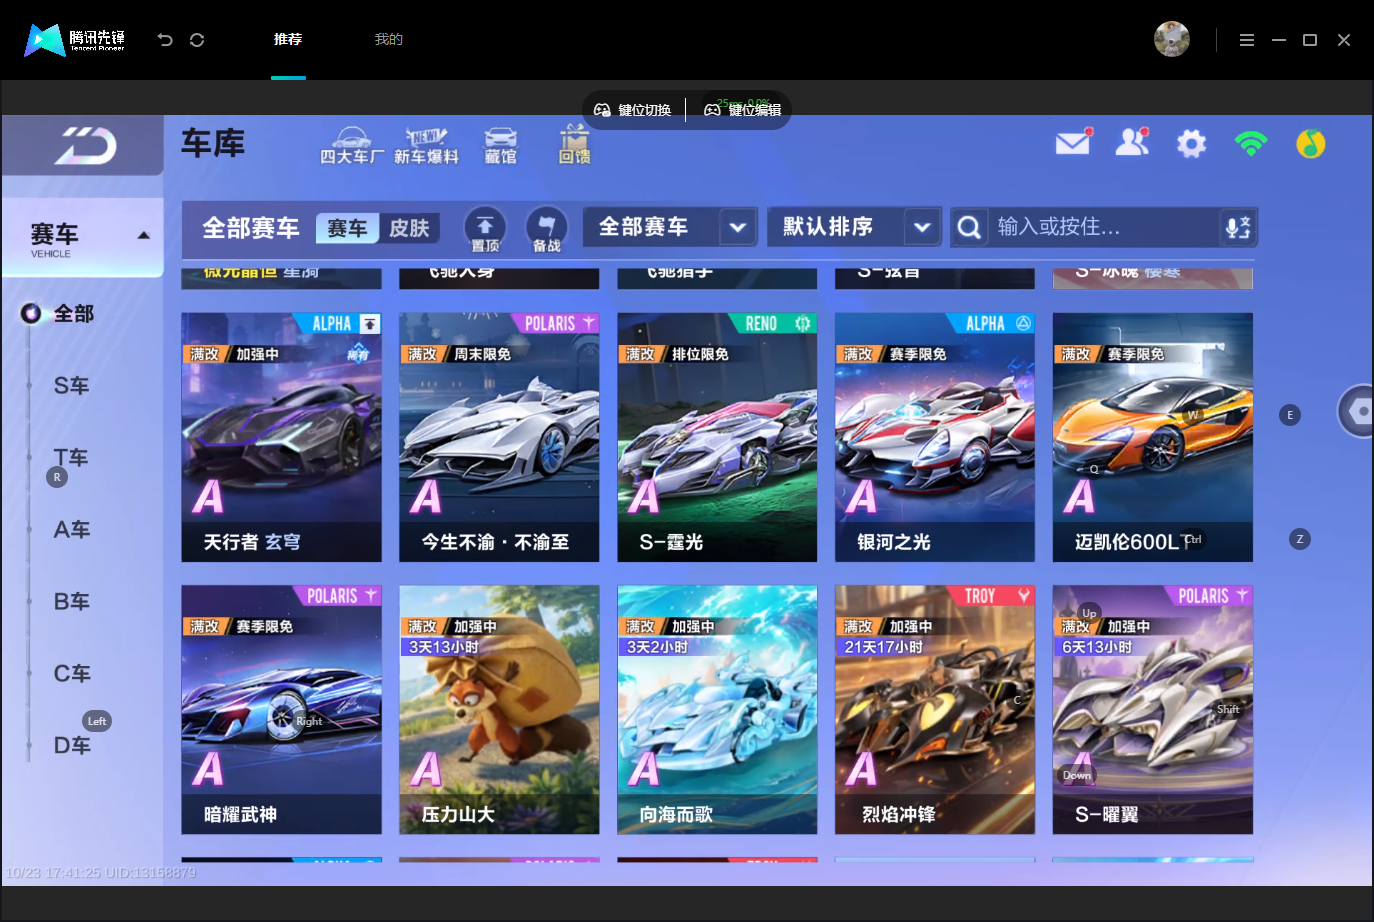Switch to the 赛车 toggle option

point(347,228)
